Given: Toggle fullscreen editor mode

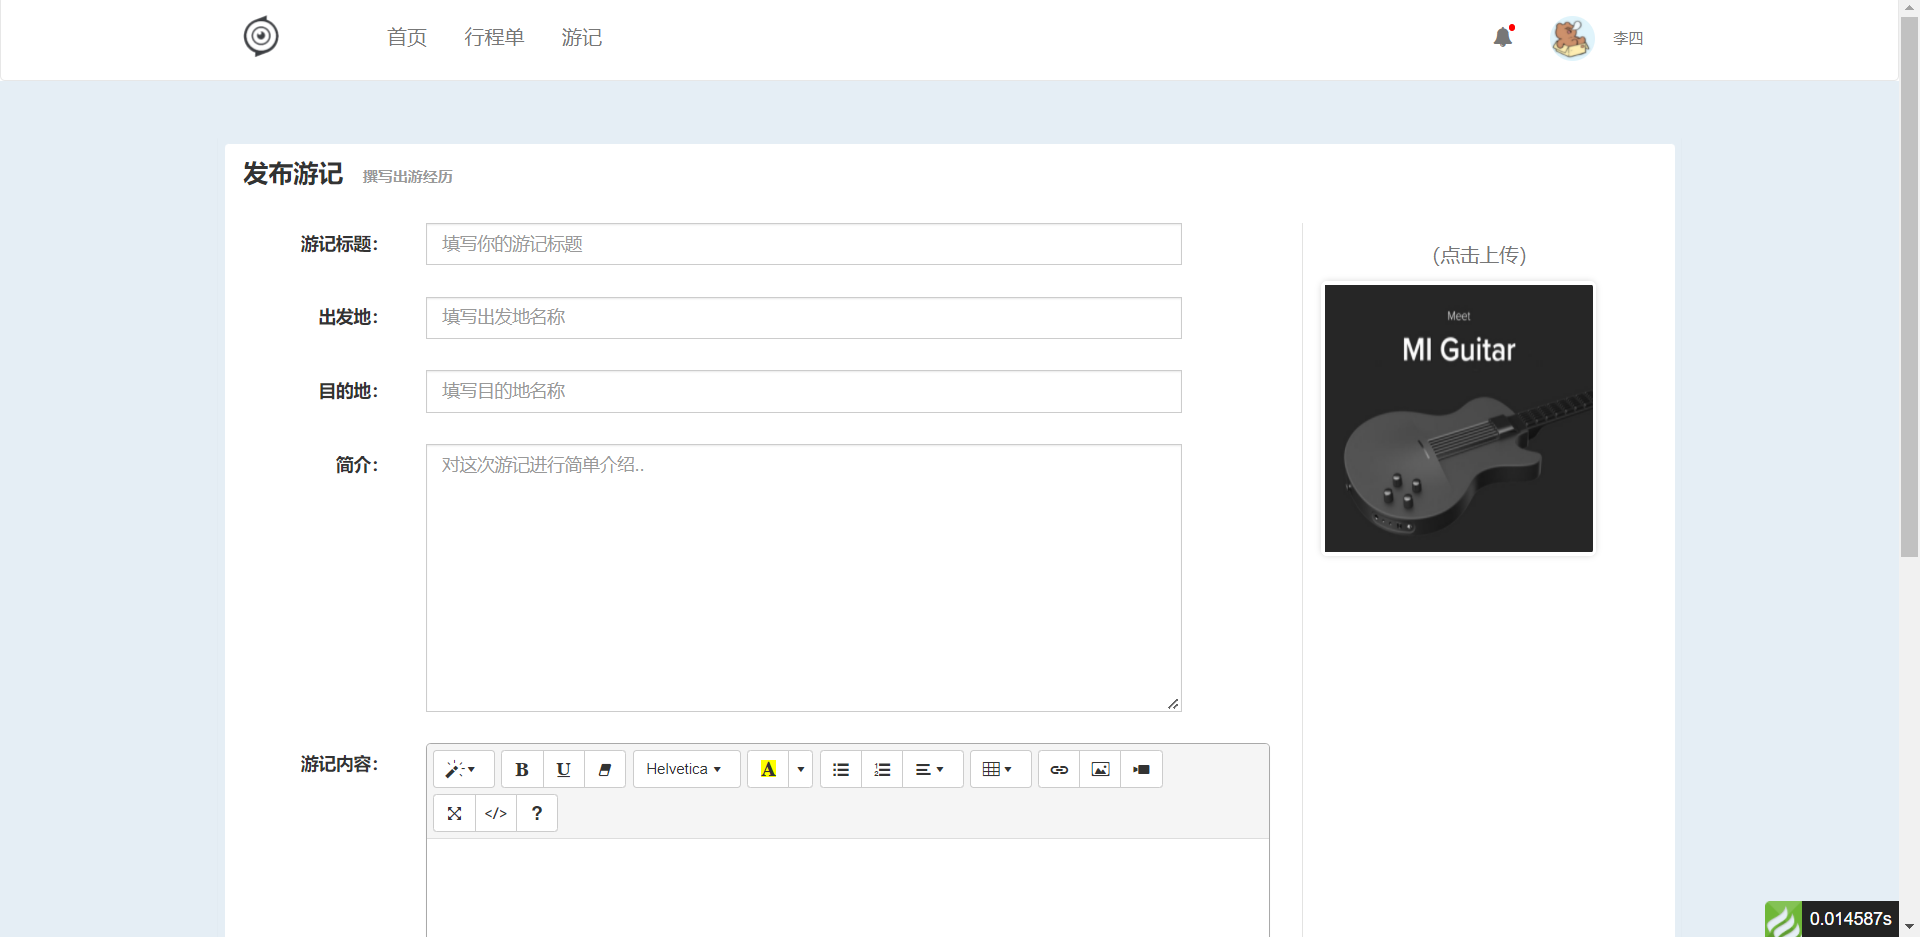Looking at the screenshot, I should [x=454, y=813].
